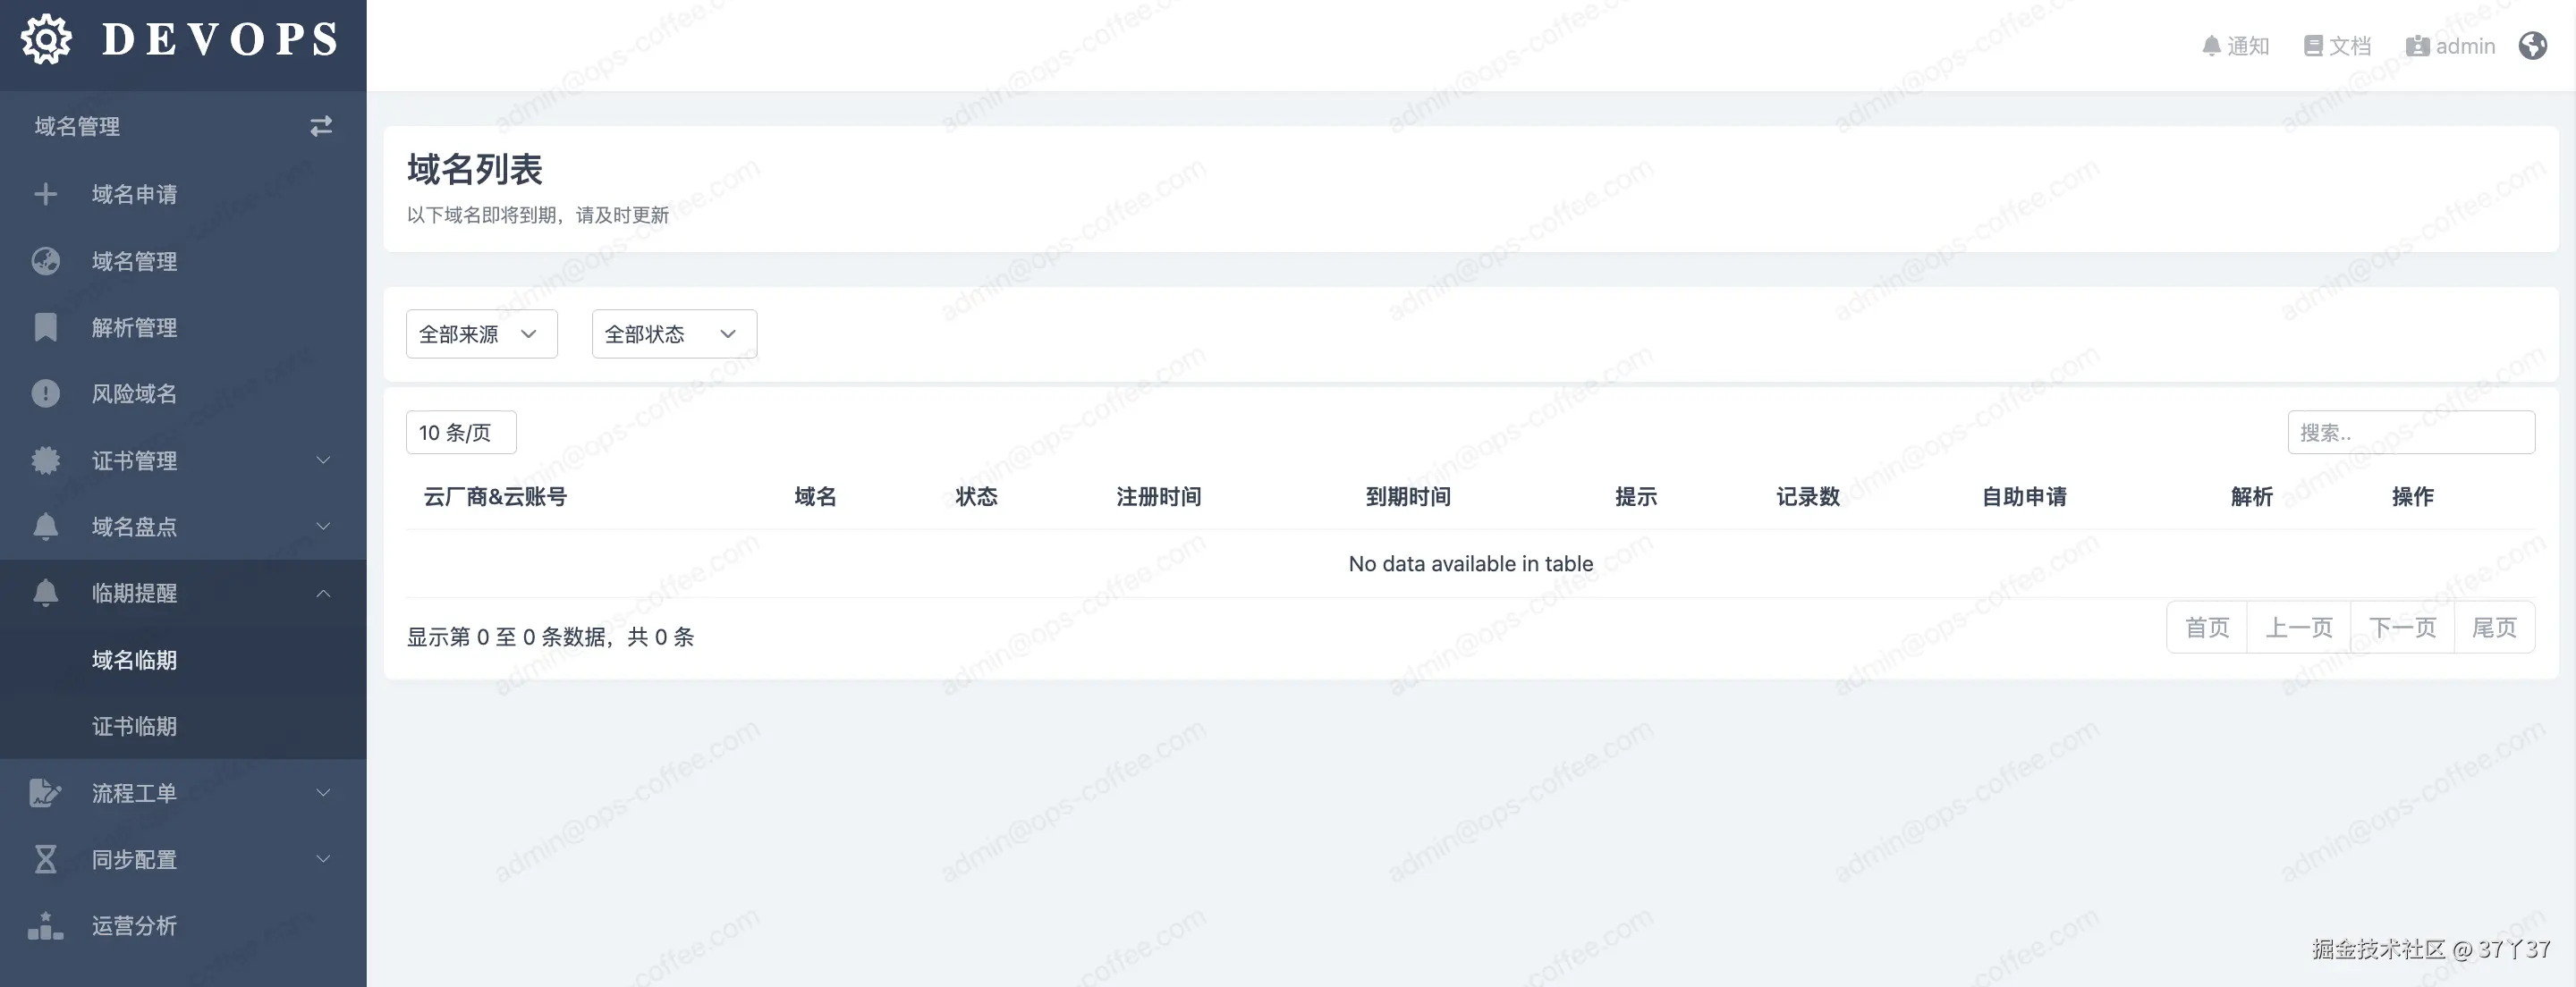Expand the 证书管理 submenu chevron
Image resolution: width=2576 pixels, height=987 pixels.
323,460
